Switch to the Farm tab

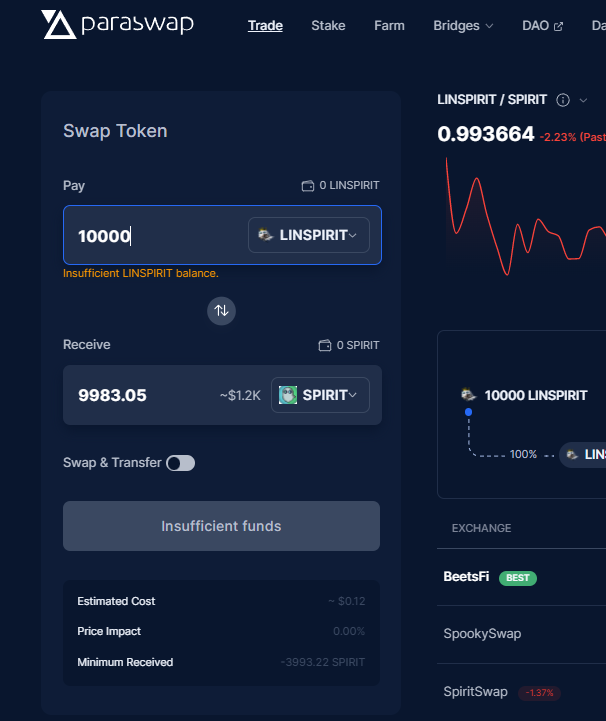389,26
